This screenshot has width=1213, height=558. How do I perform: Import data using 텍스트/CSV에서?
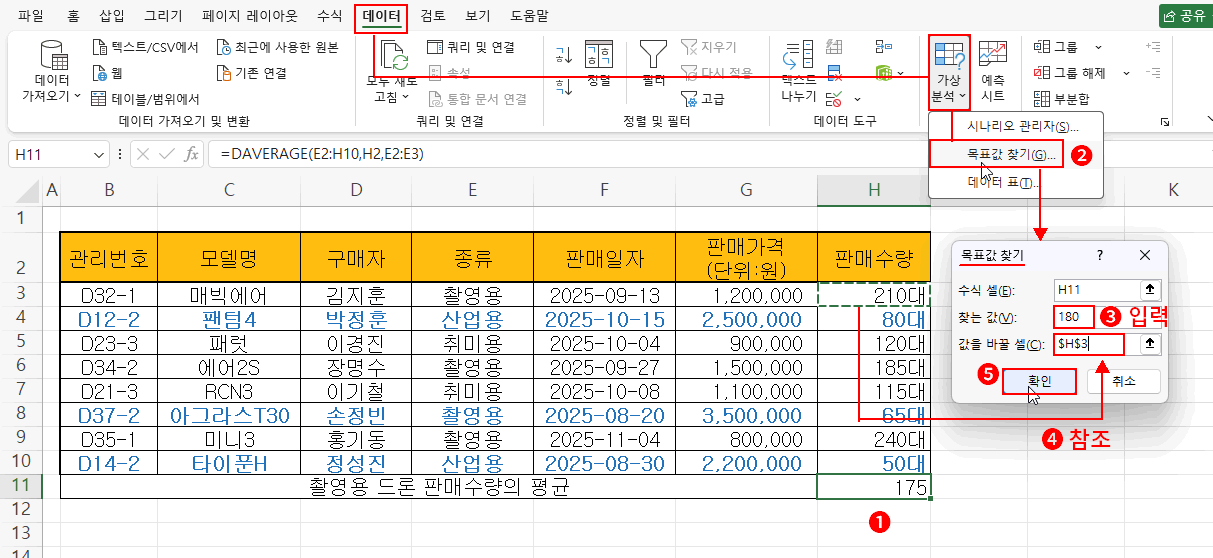(x=145, y=47)
